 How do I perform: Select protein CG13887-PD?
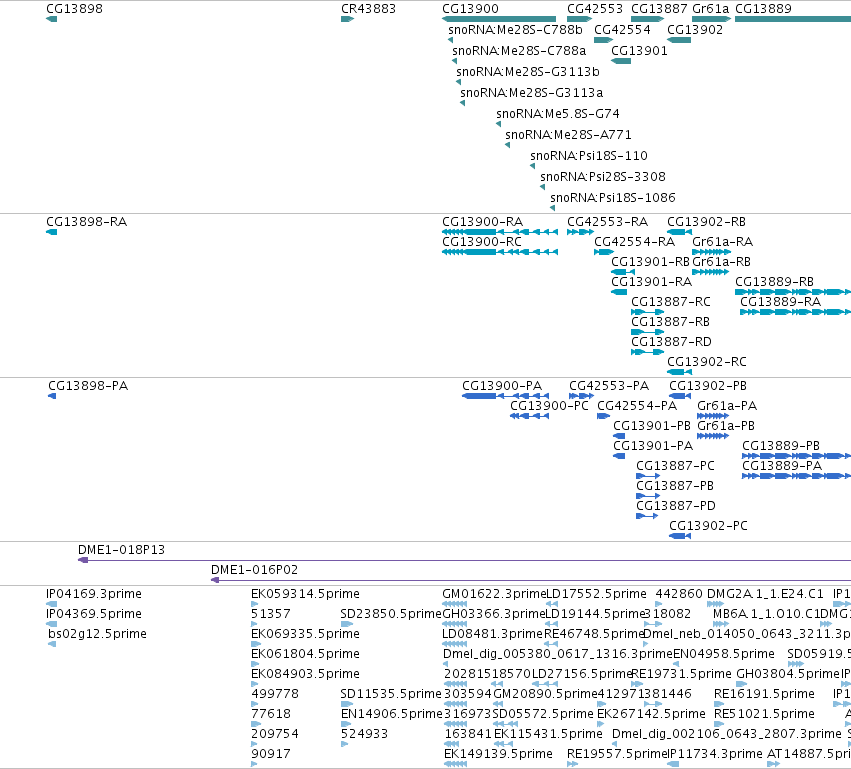tap(676, 506)
